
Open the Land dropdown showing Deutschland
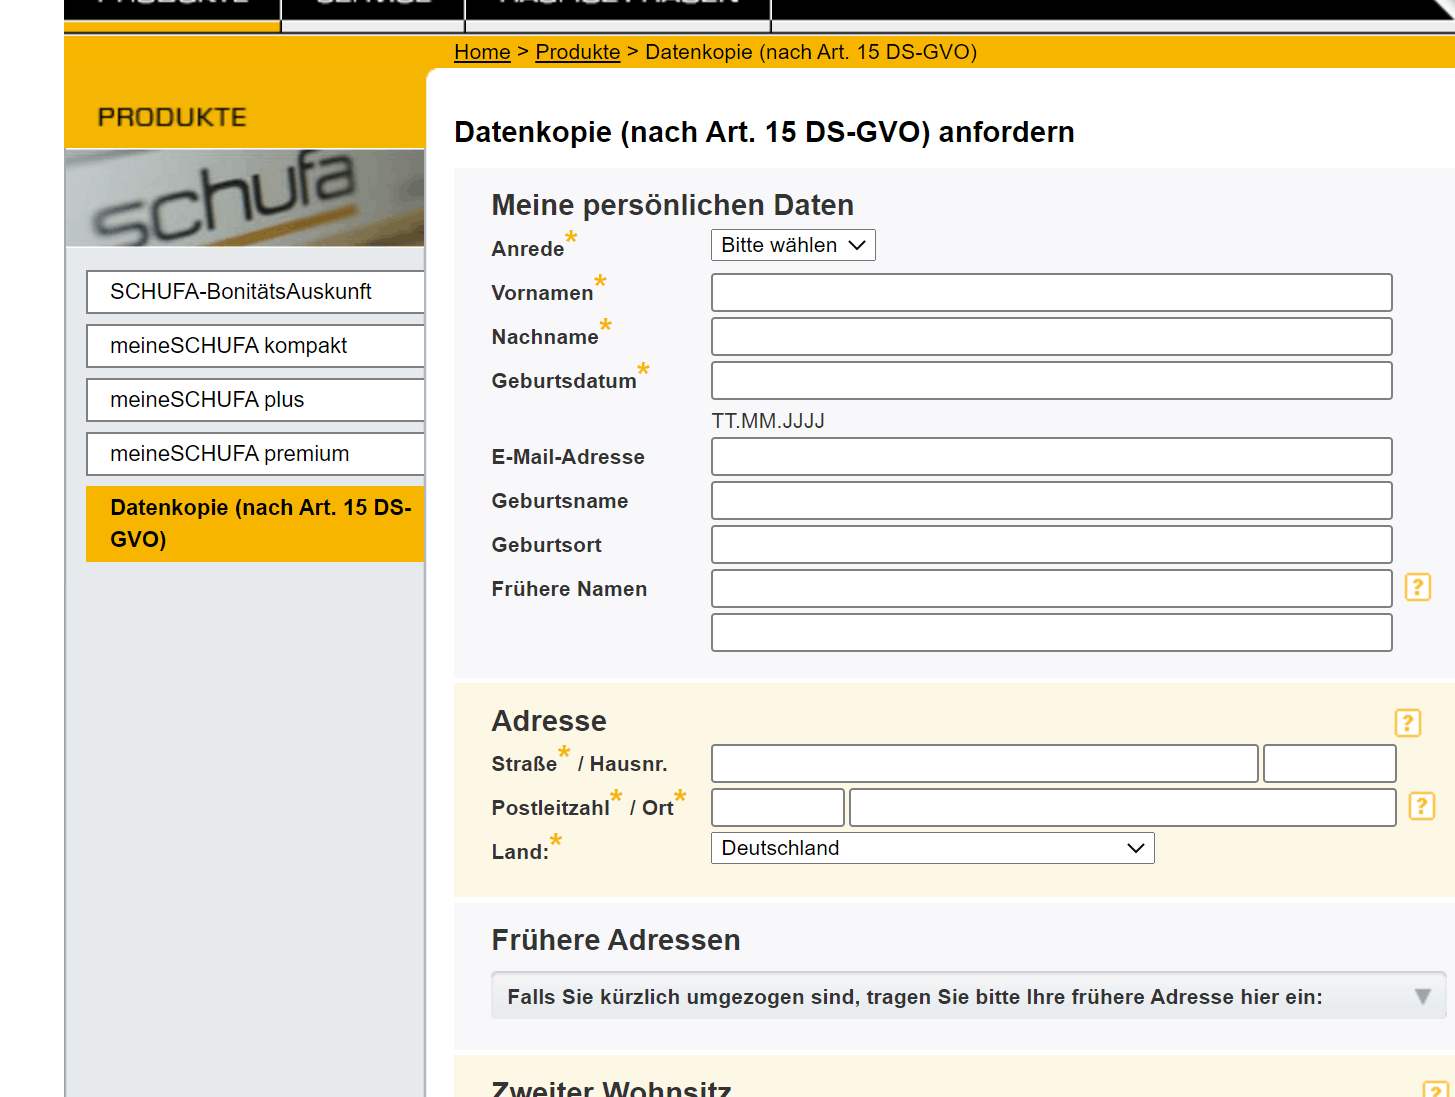[932, 848]
